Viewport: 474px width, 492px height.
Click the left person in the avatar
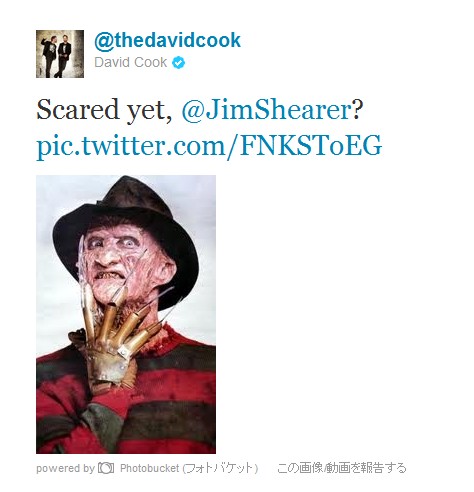coord(49,54)
